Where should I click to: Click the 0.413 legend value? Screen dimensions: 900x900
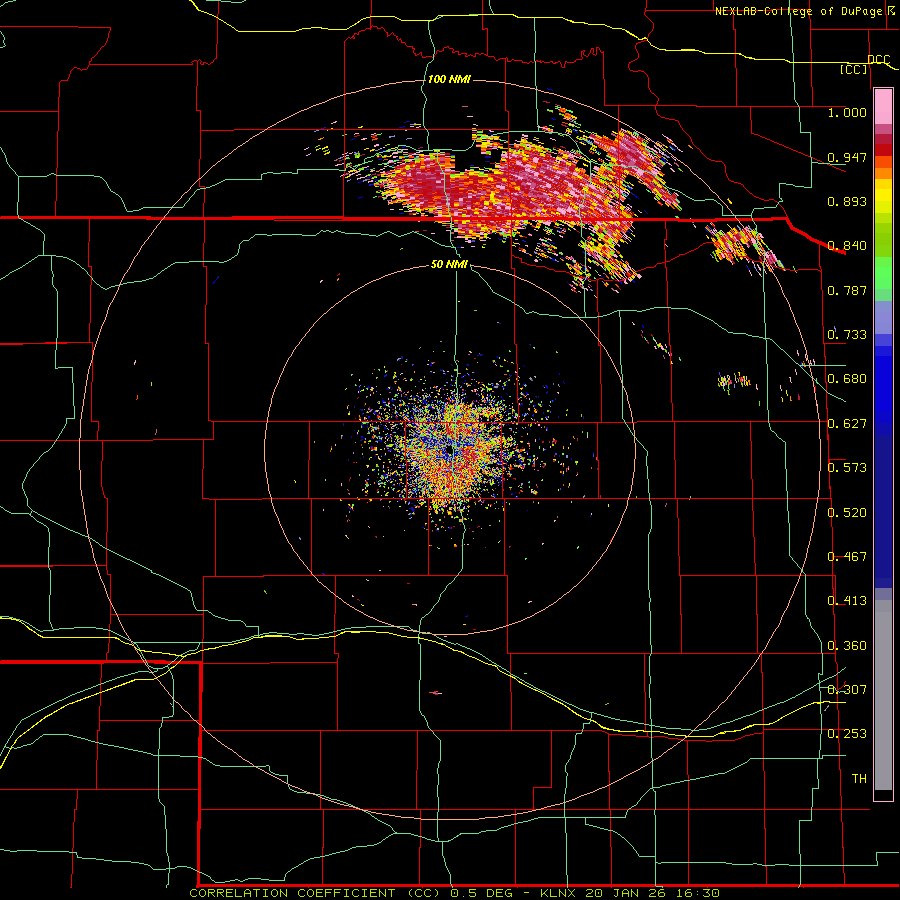(x=847, y=601)
